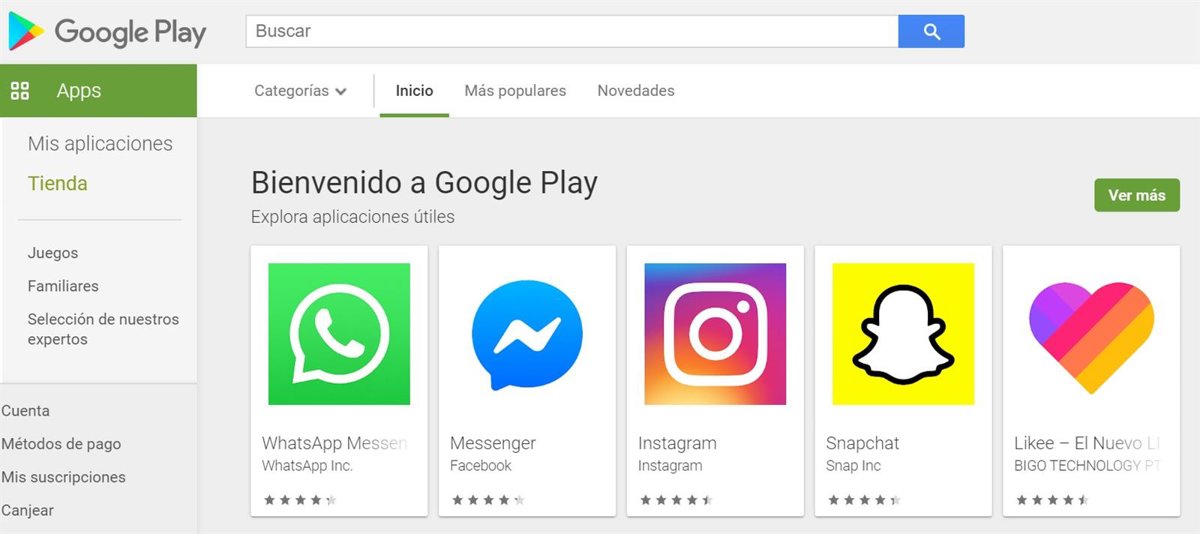
Task: Open the Snapchat ghost icon
Action: (903, 334)
